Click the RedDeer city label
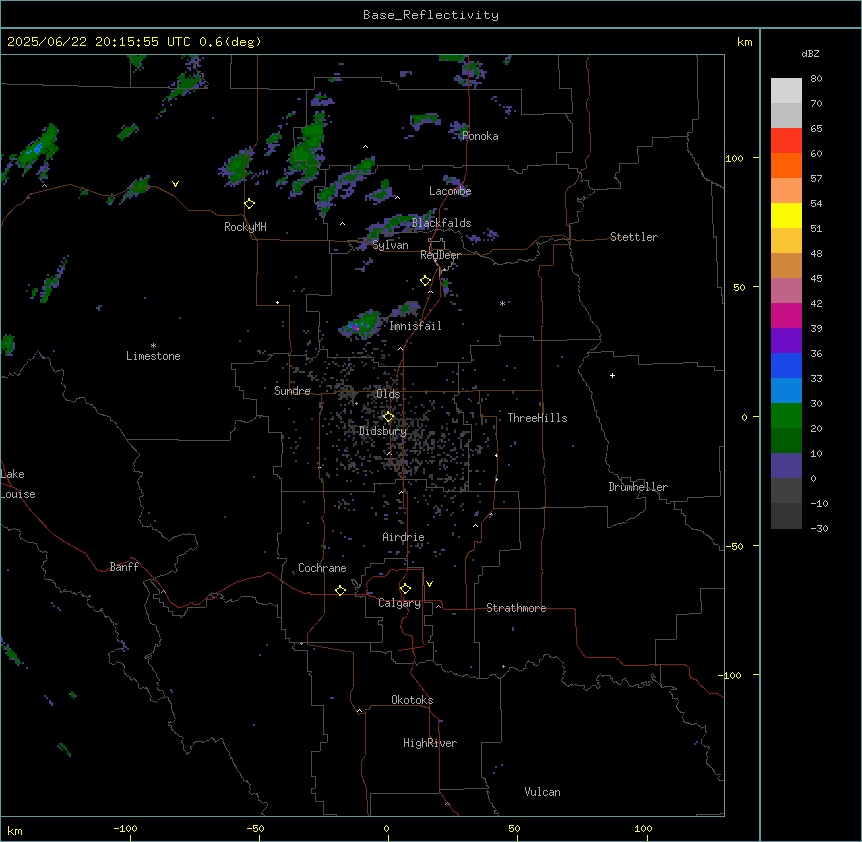This screenshot has width=862, height=842. [x=440, y=255]
